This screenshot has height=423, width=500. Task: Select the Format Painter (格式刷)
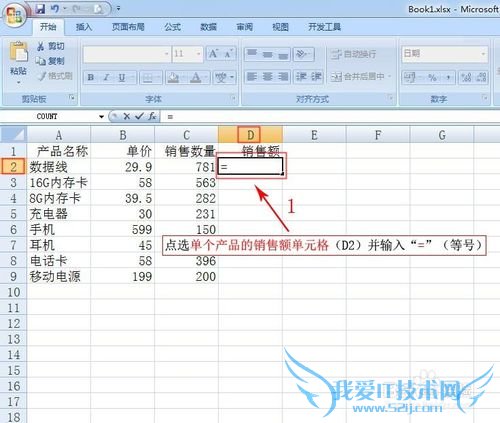tap(55, 76)
